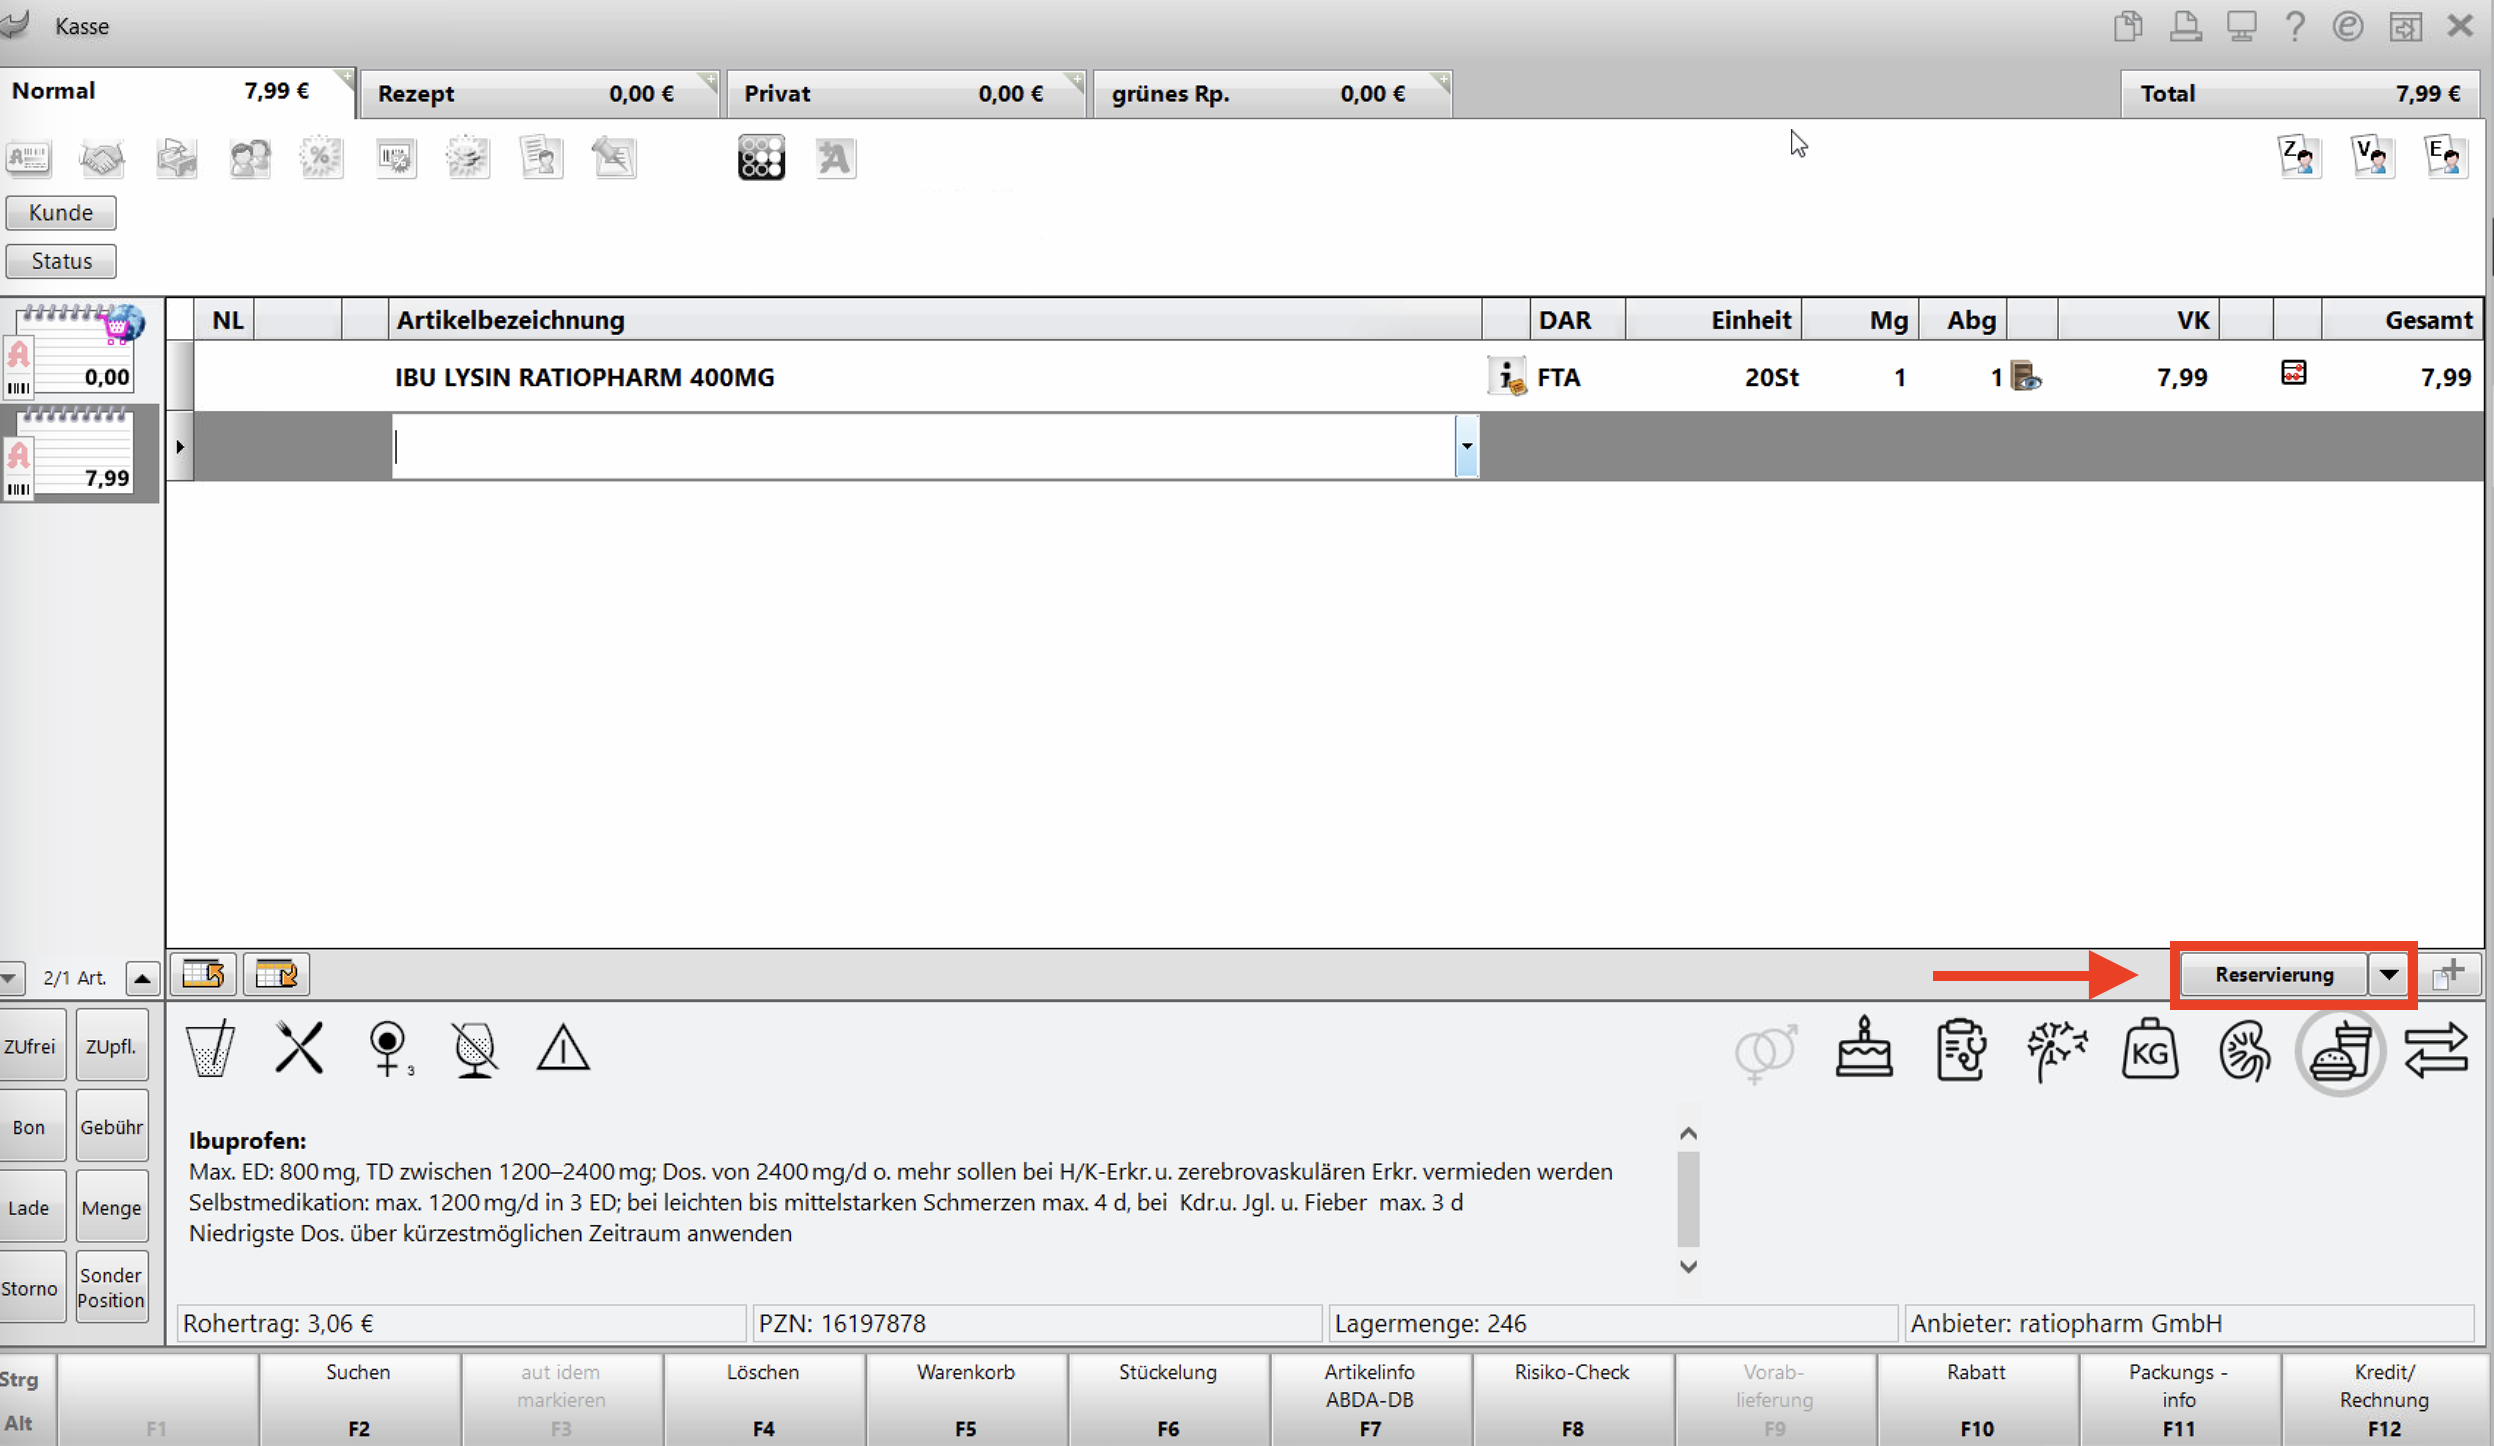Switch to the Privat tab
The width and height of the screenshot is (2494, 1446).
[x=906, y=93]
